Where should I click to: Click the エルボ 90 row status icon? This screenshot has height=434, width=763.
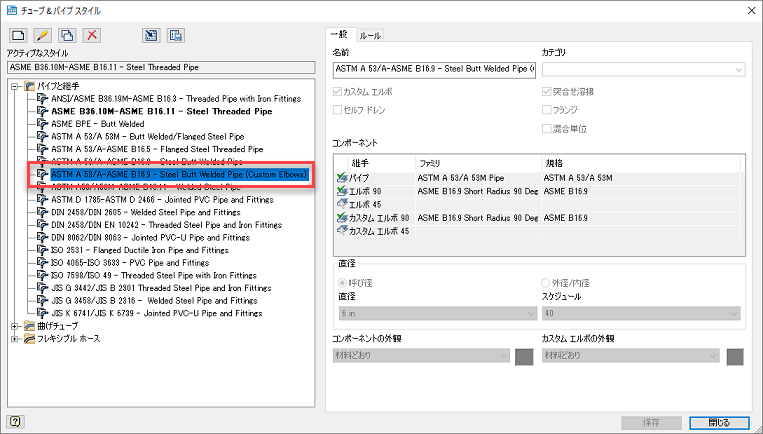pos(342,191)
